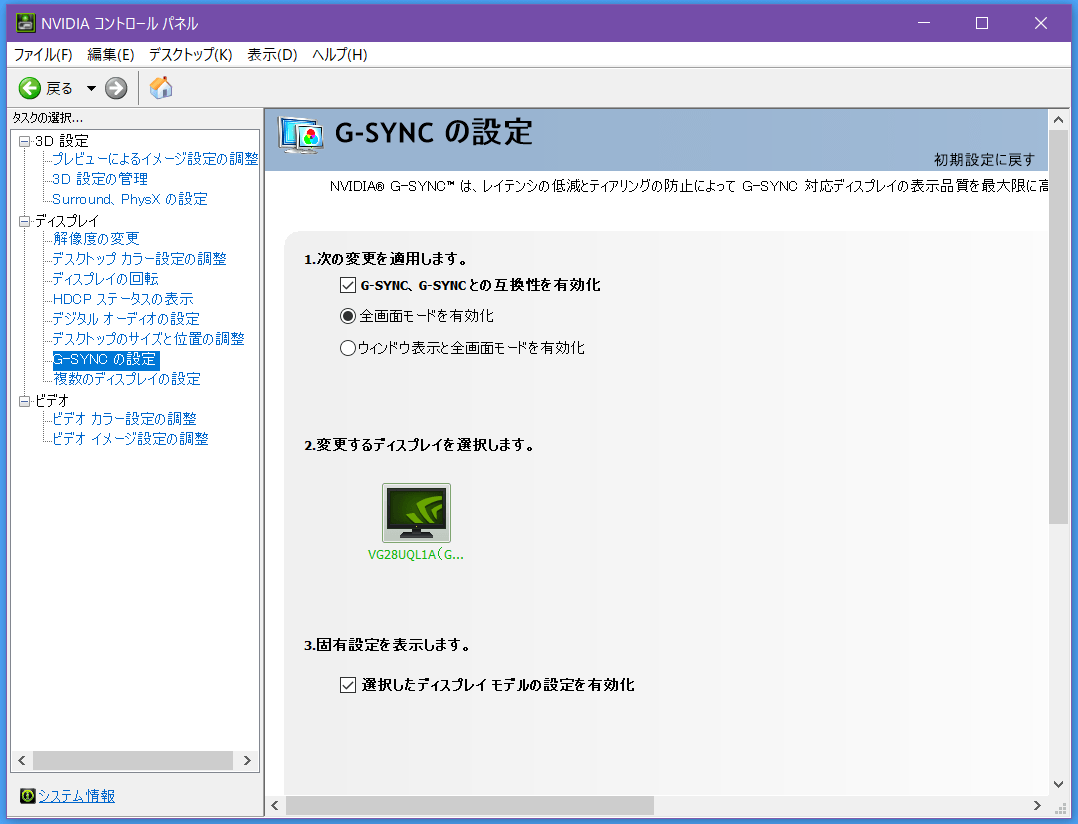This screenshot has height=824, width=1078.
Task: Open ビデオ カラー設定の調整 page
Action: point(124,419)
